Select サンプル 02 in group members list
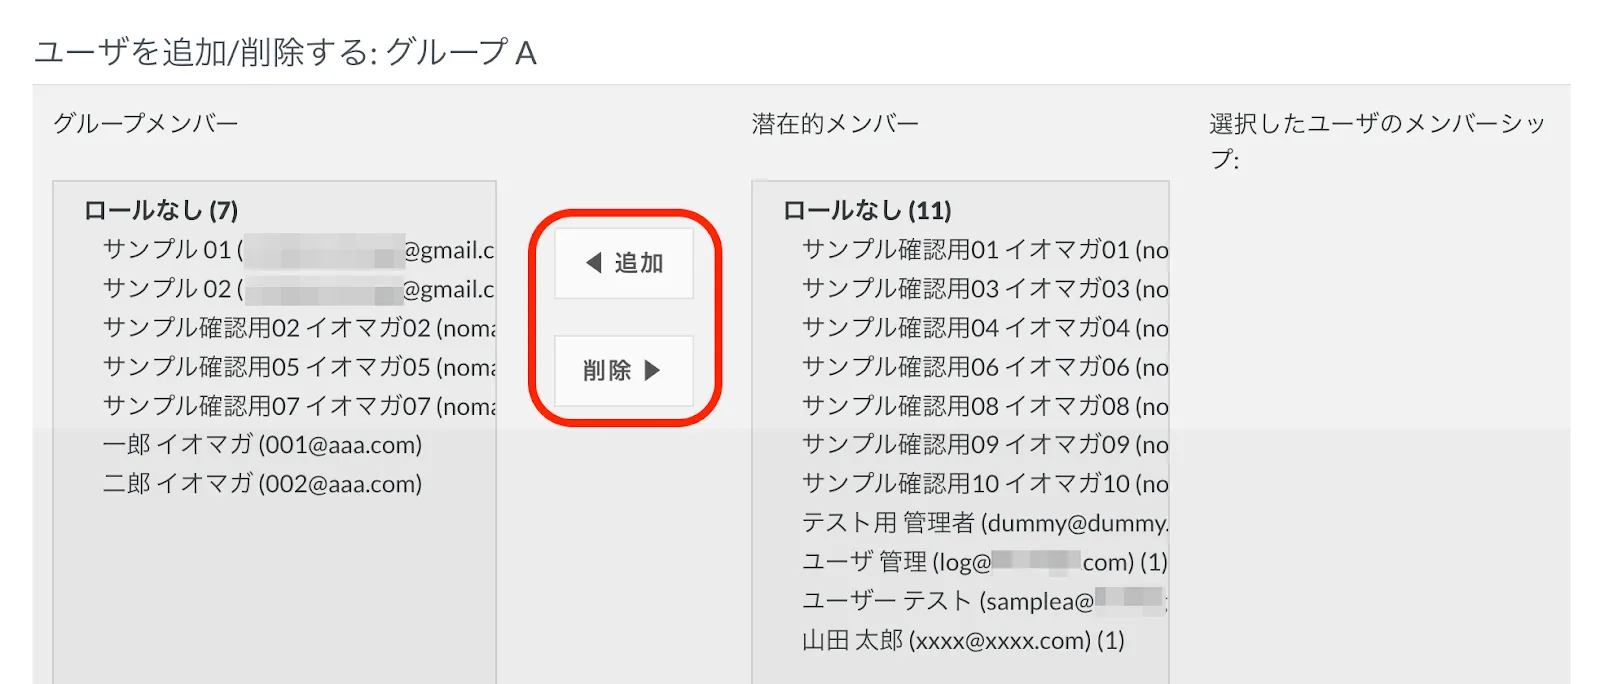The width and height of the screenshot is (1600, 684). 297,289
